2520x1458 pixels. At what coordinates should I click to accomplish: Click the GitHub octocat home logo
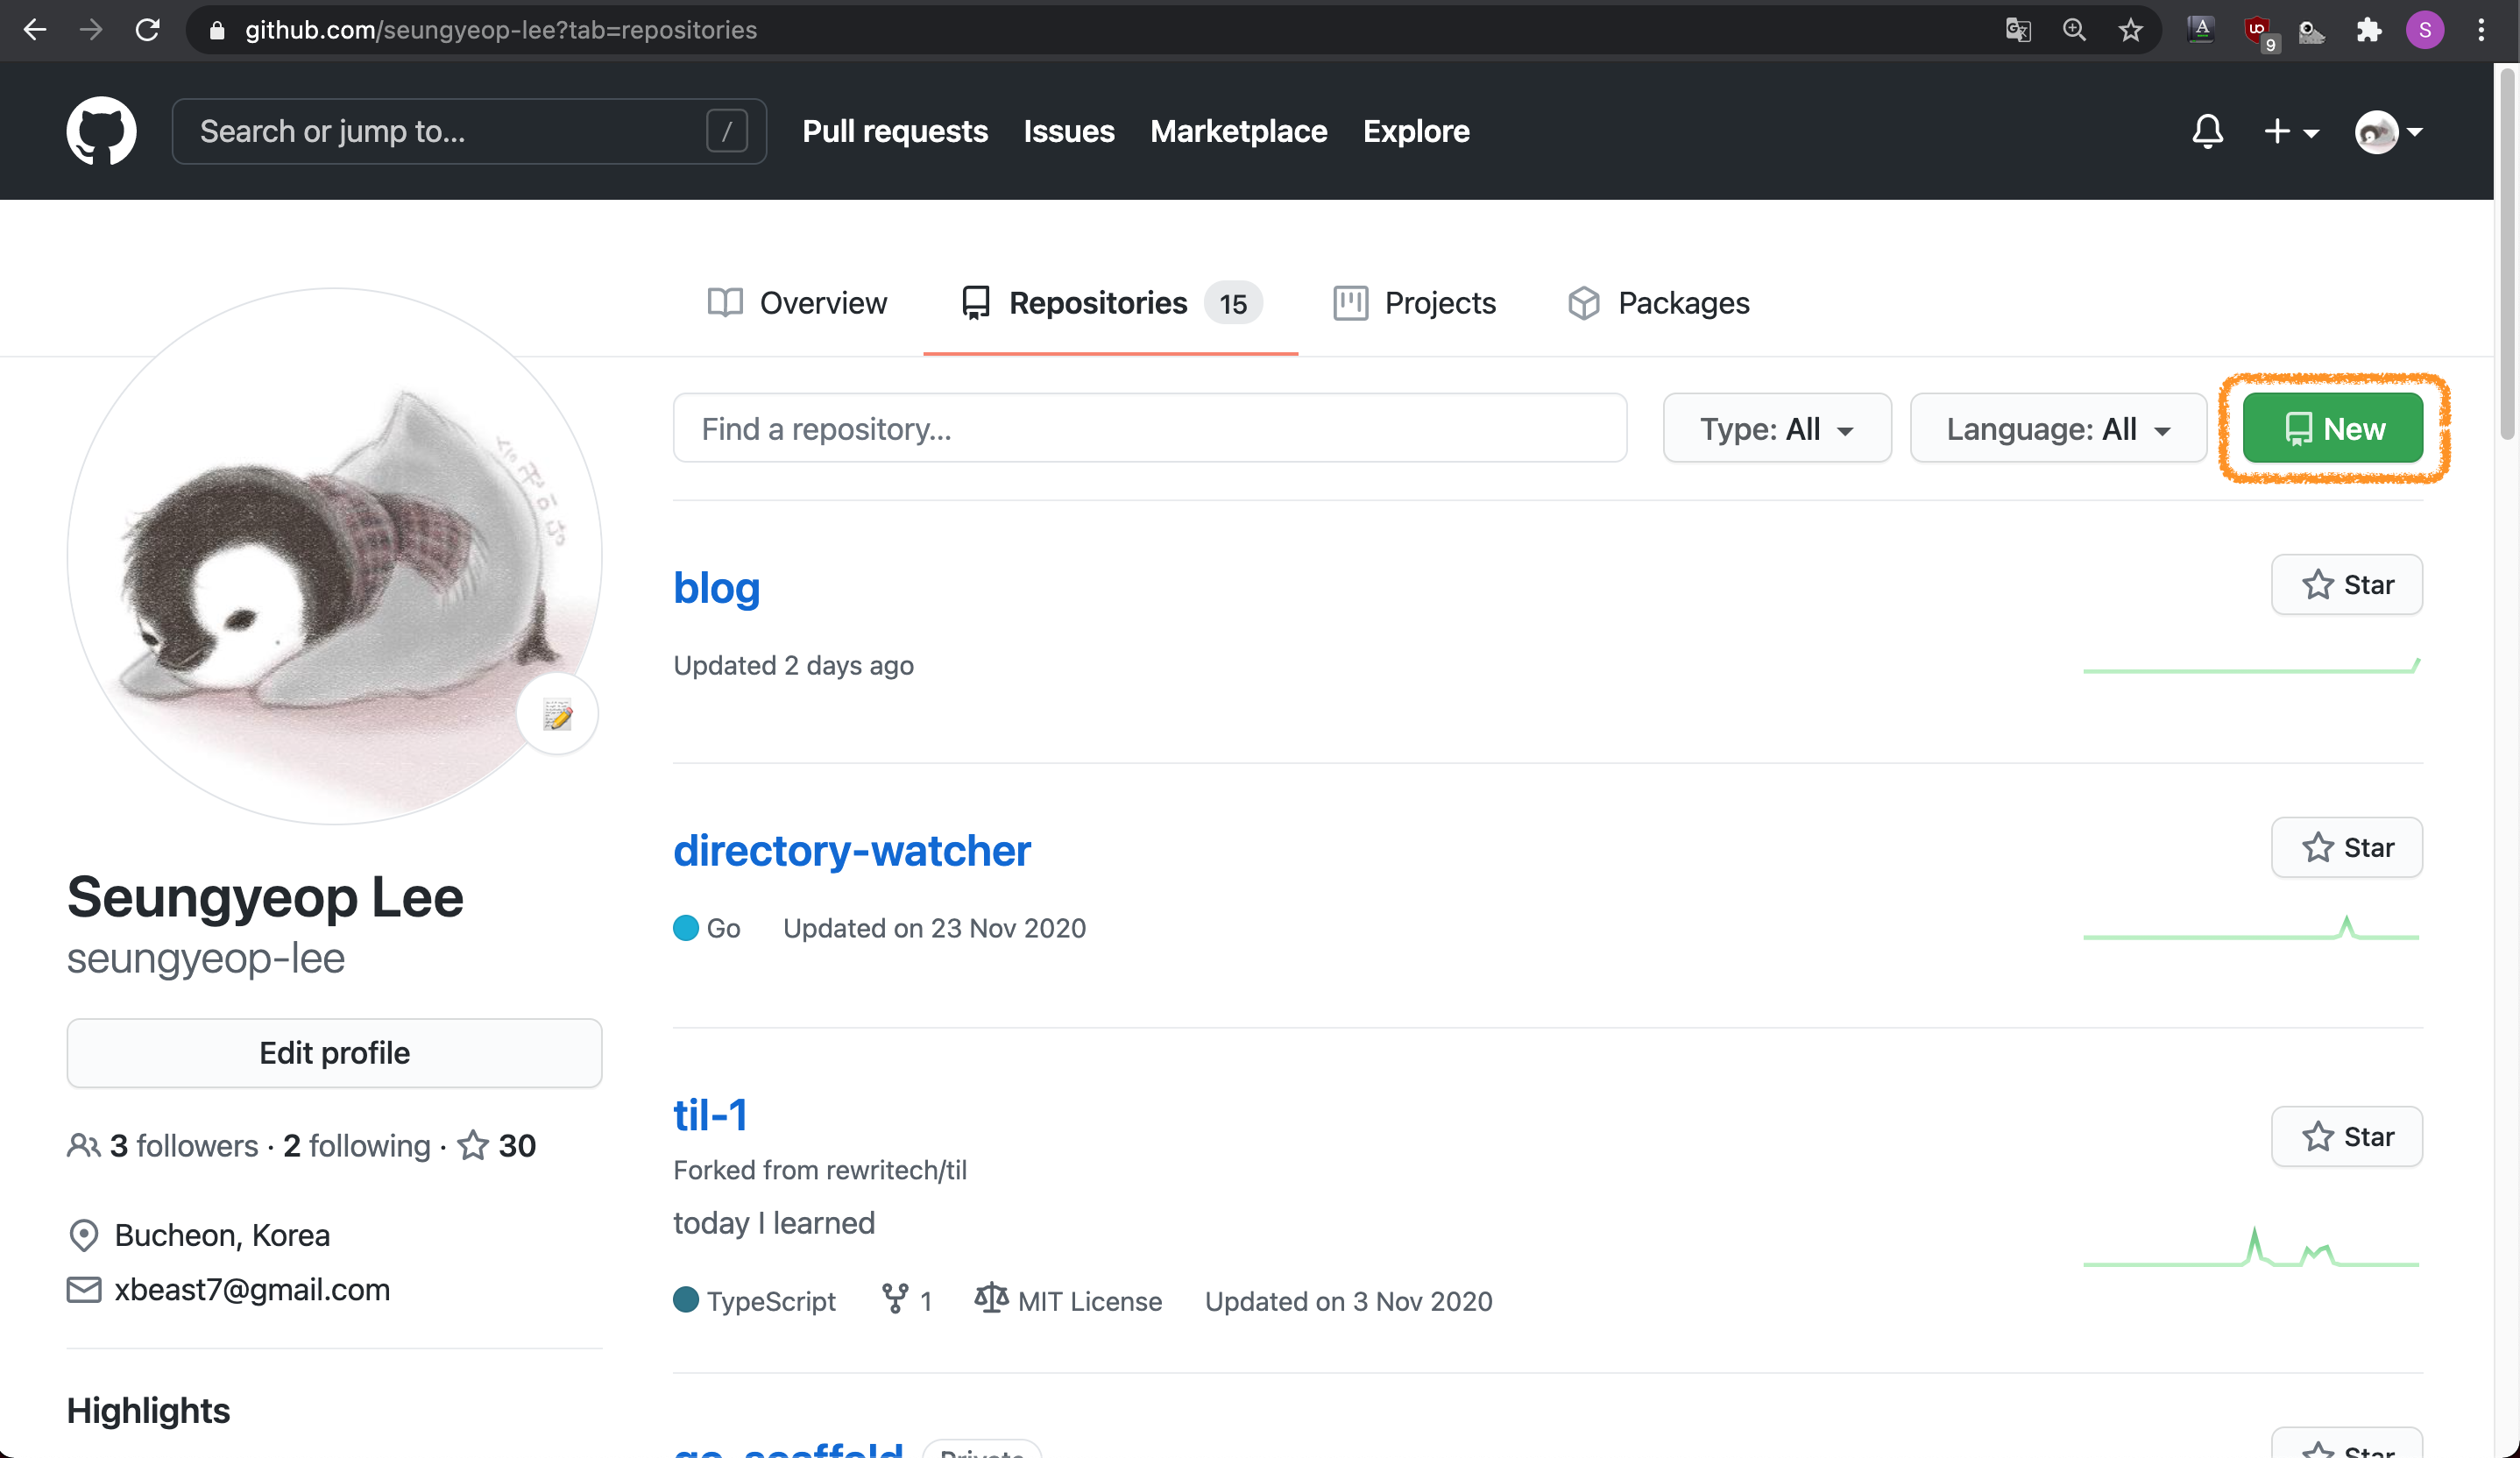(101, 131)
